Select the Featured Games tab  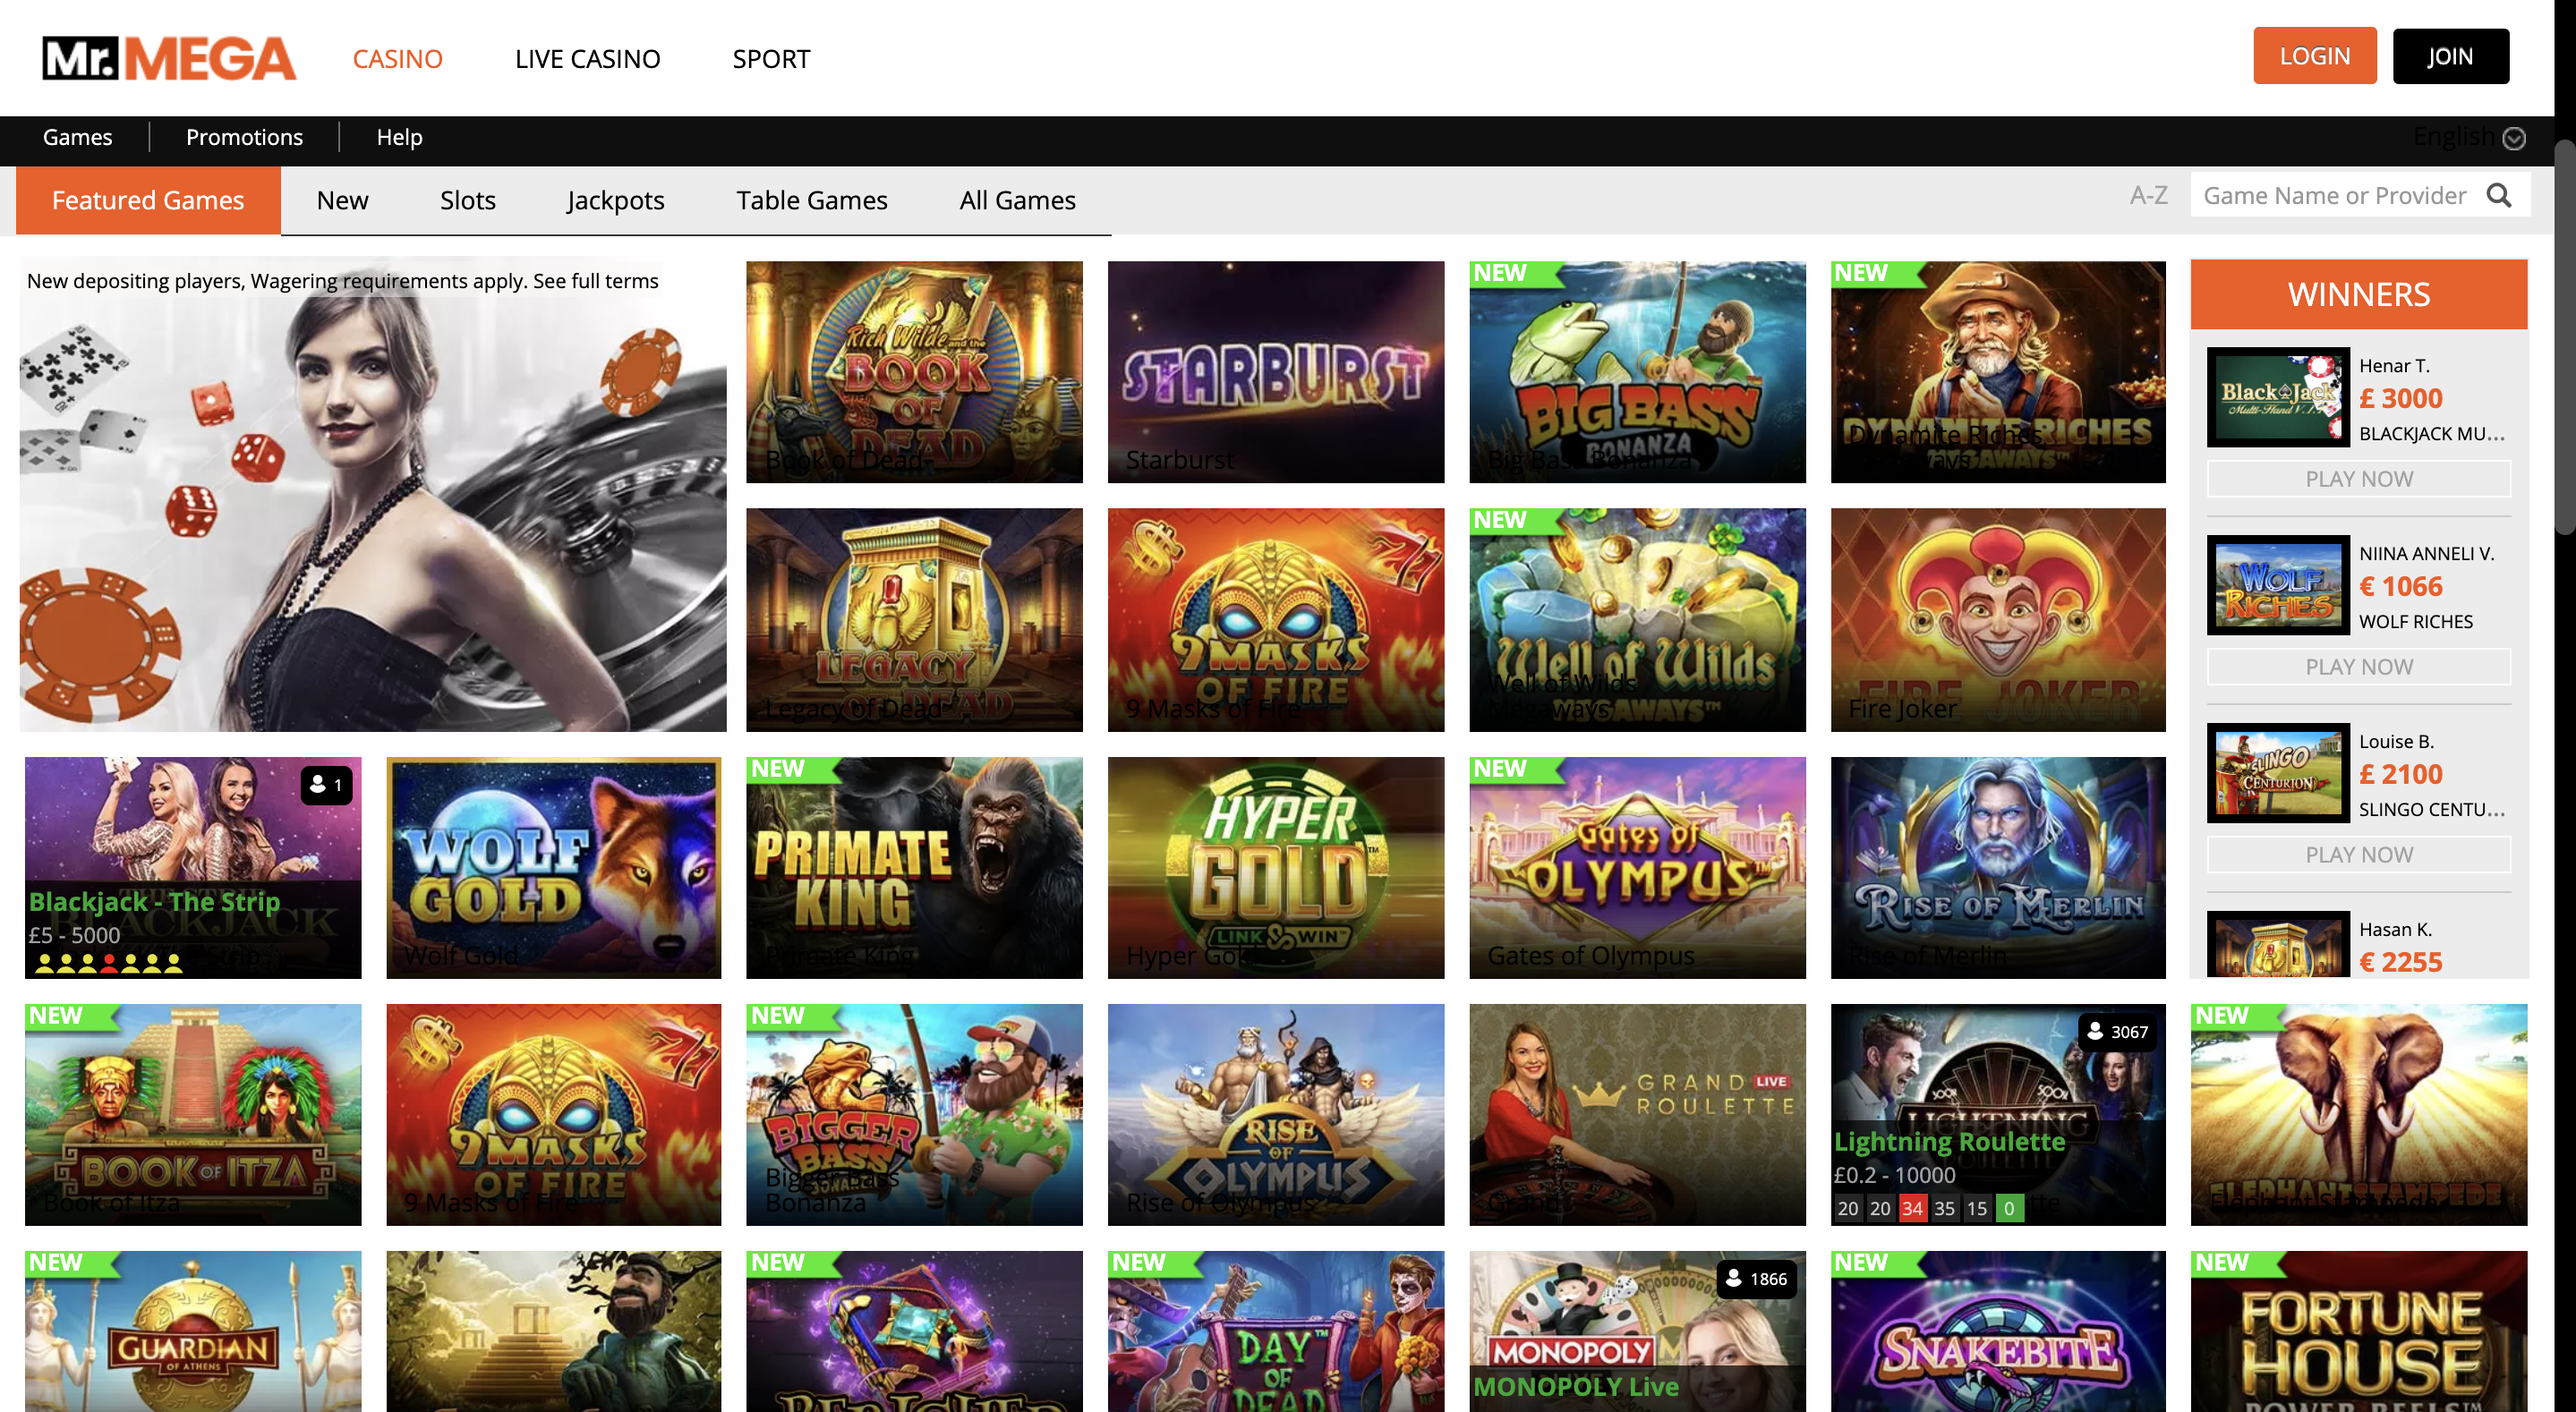[148, 200]
